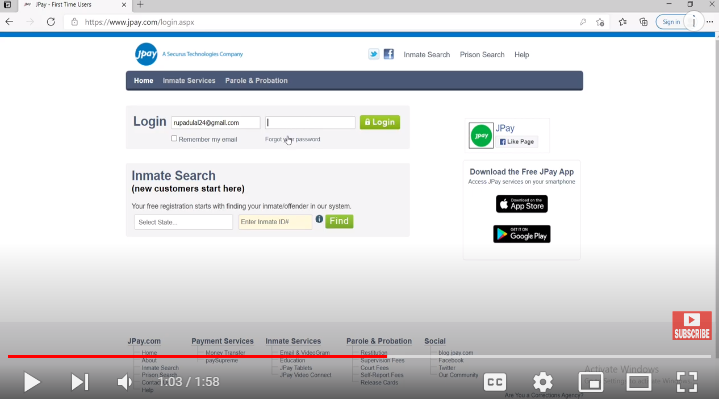719x399 pixels.
Task: Click the browser Back arrow
Action: coord(9,22)
